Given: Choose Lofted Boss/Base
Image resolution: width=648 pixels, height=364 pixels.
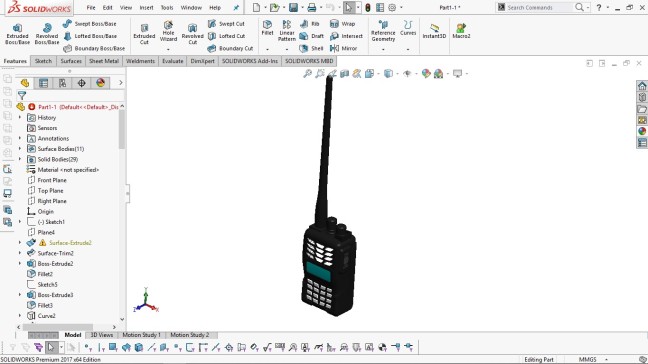Looking at the screenshot, I should pos(90,36).
